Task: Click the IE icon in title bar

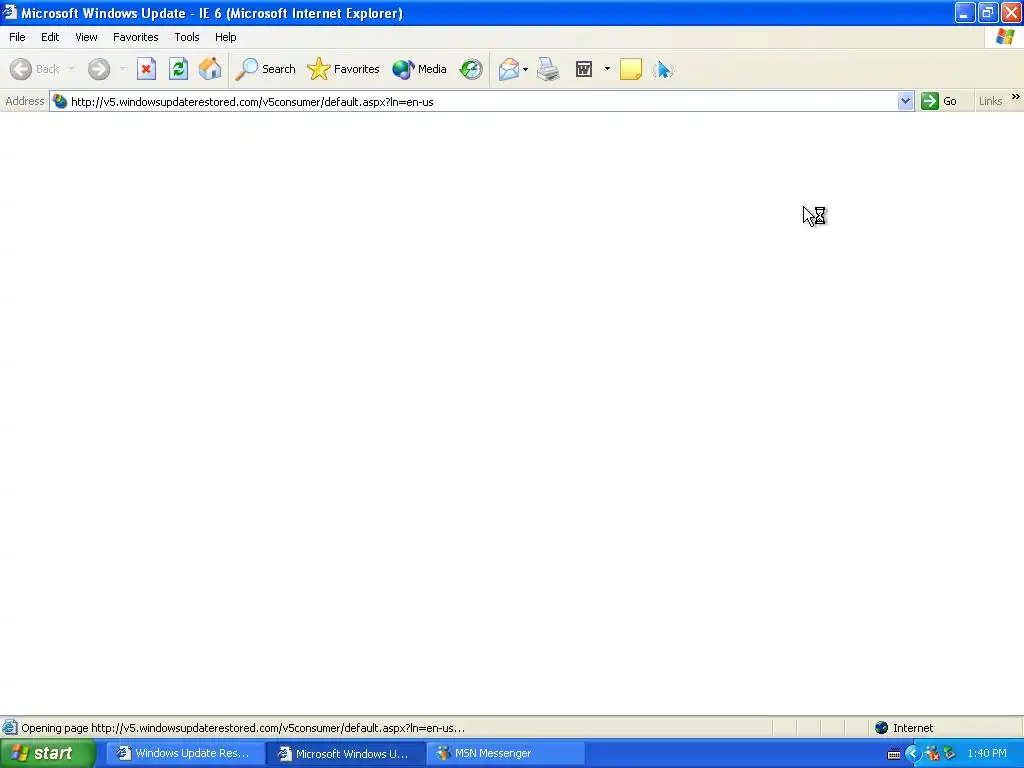Action: [10, 12]
